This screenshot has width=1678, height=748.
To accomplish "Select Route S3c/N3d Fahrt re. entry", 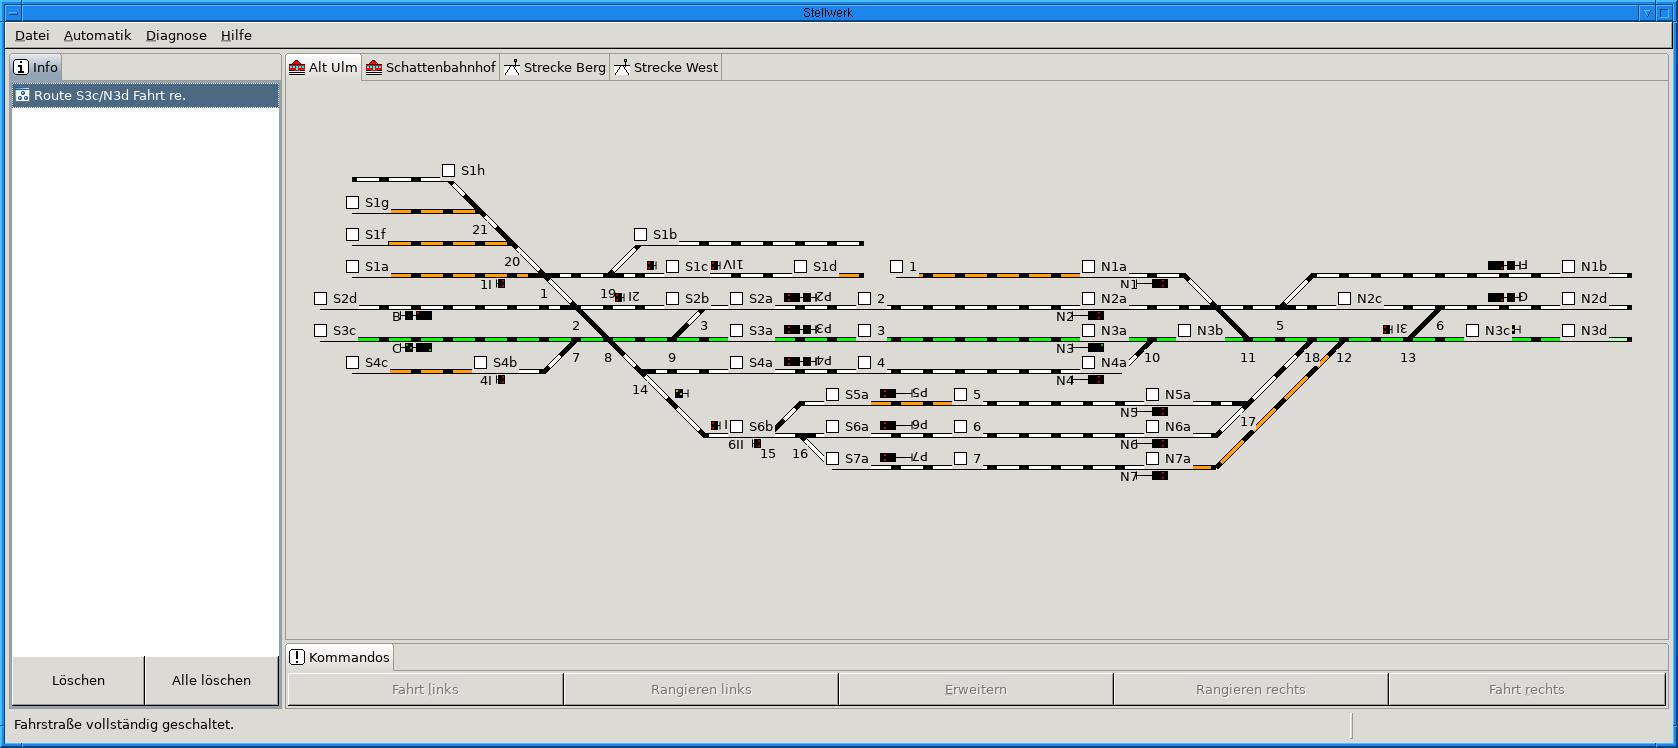I will [x=145, y=96].
